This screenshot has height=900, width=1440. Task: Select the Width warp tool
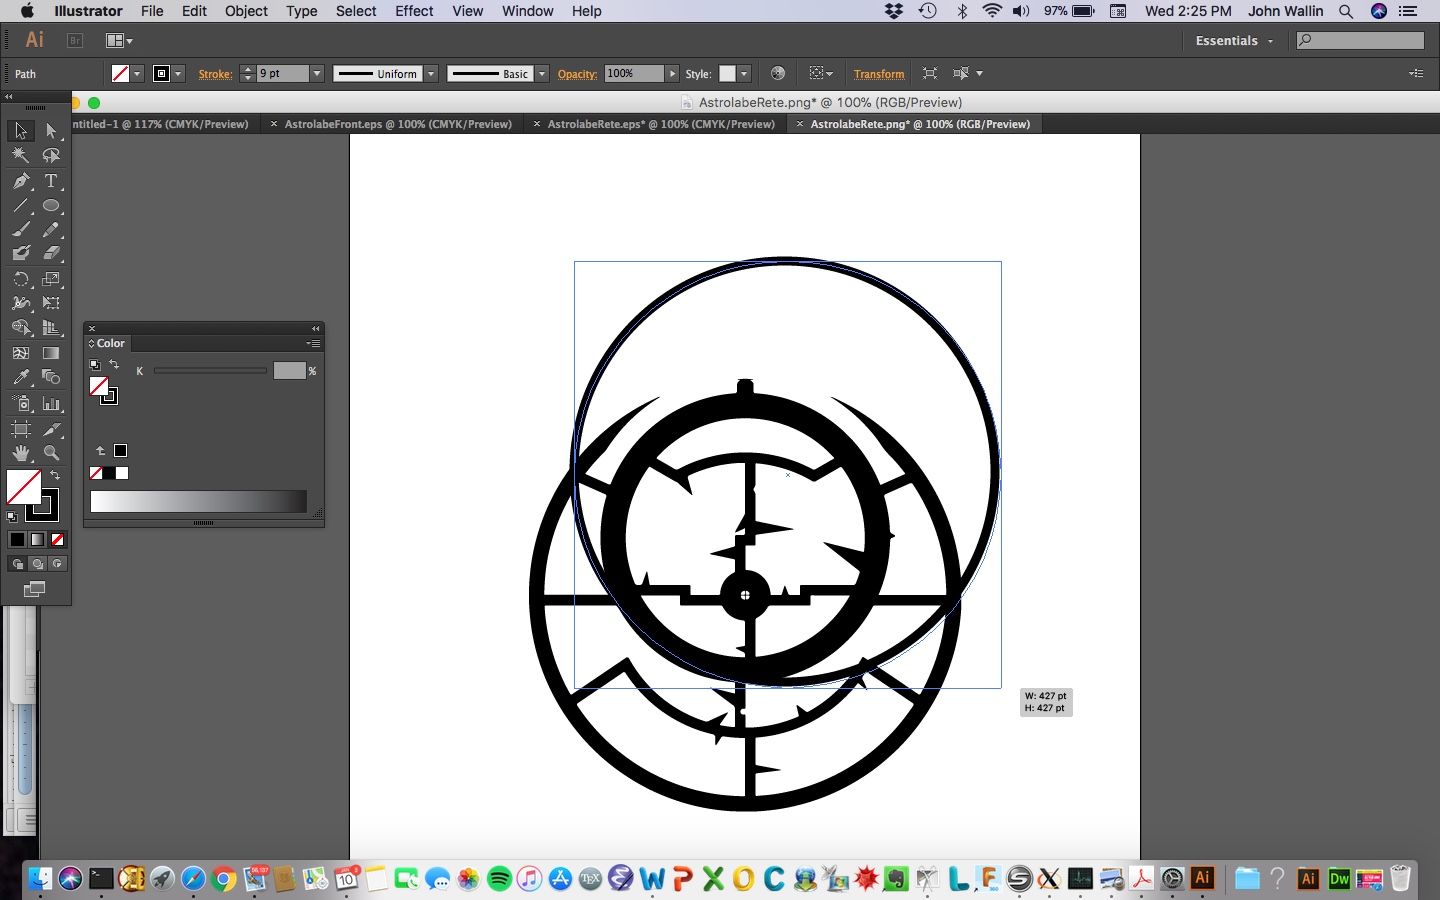coord(21,303)
